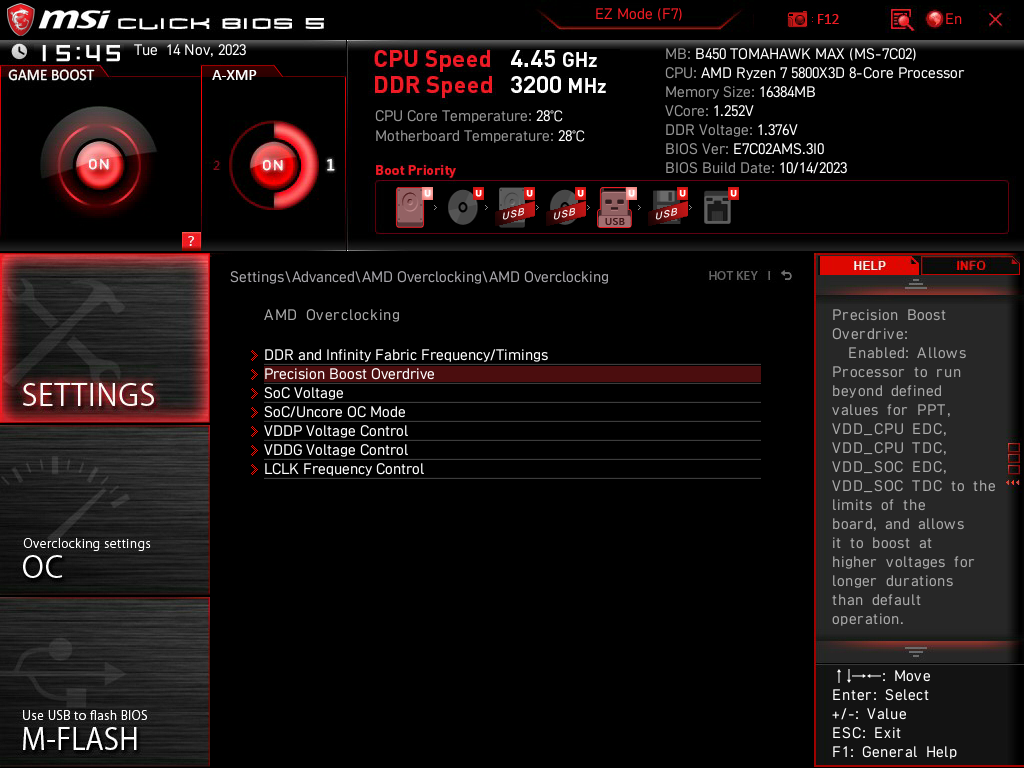1024x768 pixels.
Task: Select the CD/DVD boot device icon
Action: [463, 207]
